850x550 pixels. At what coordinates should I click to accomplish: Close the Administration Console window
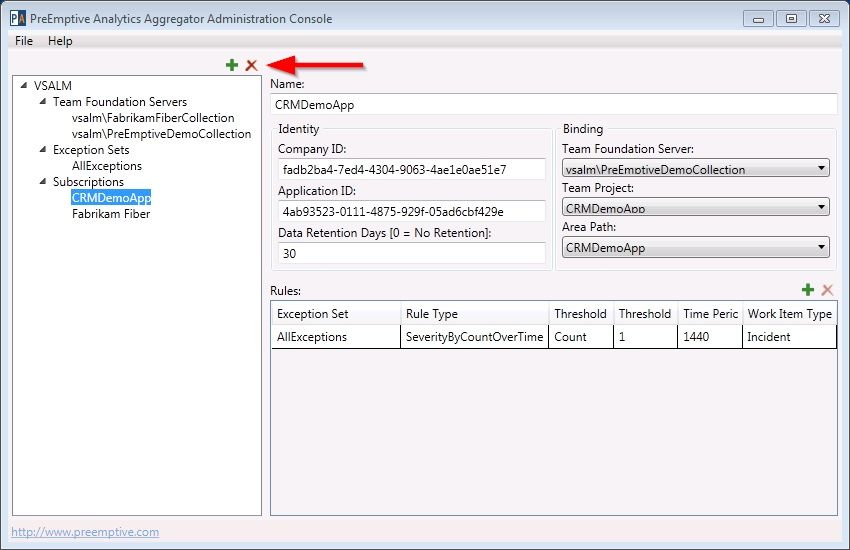825,19
